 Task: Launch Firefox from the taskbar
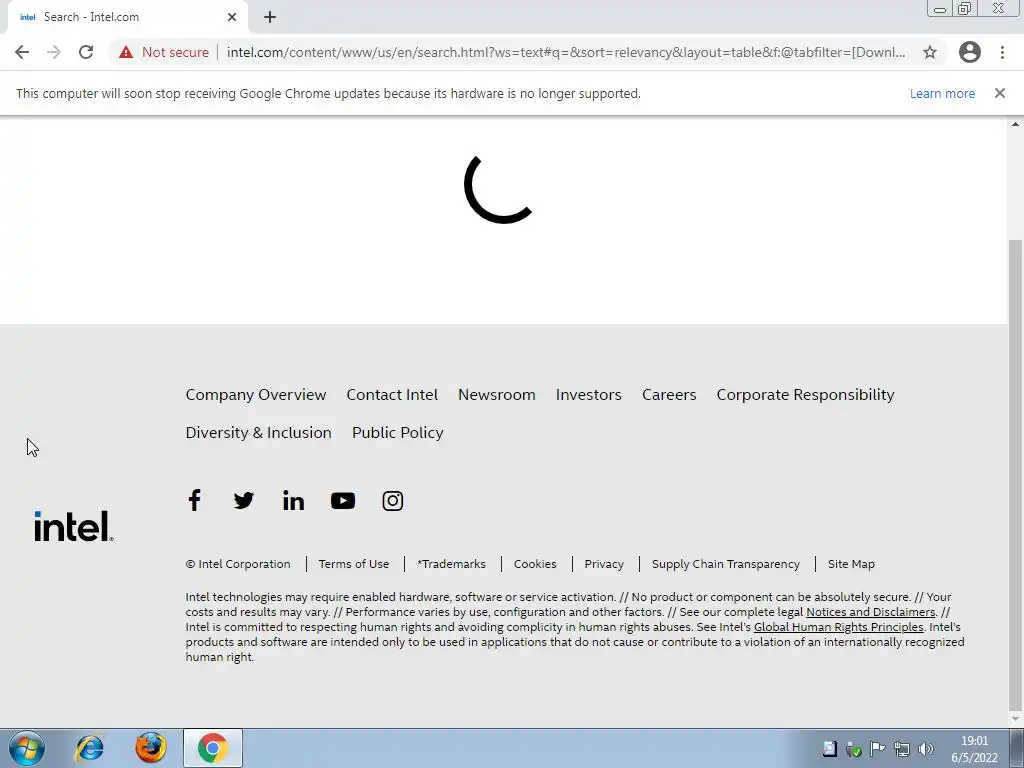tap(151, 748)
